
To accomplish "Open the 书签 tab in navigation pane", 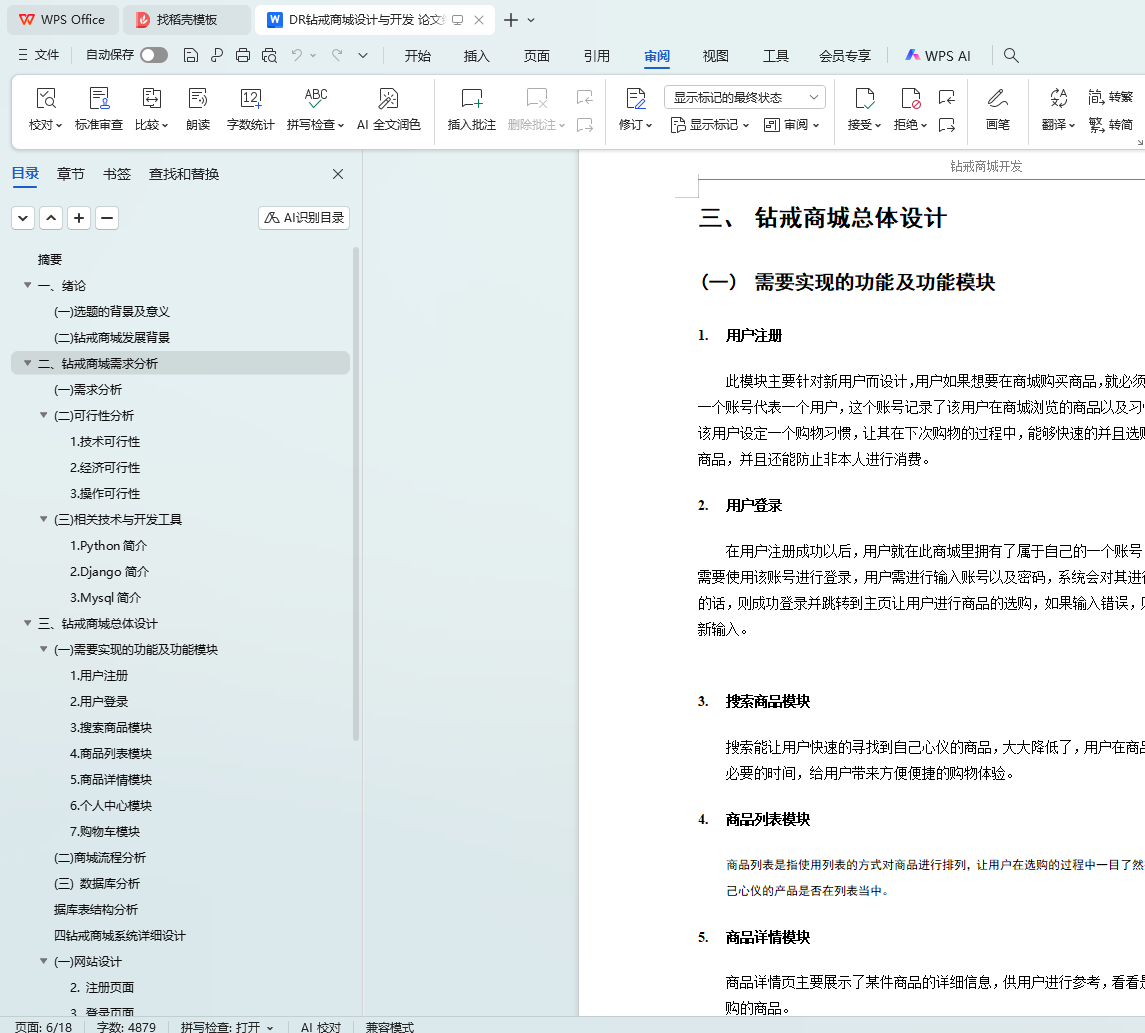I will pos(117,174).
